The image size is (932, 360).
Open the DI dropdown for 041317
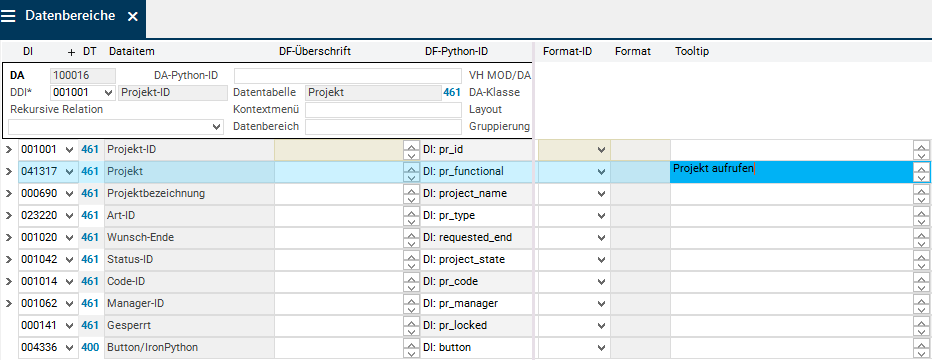tap(70, 172)
